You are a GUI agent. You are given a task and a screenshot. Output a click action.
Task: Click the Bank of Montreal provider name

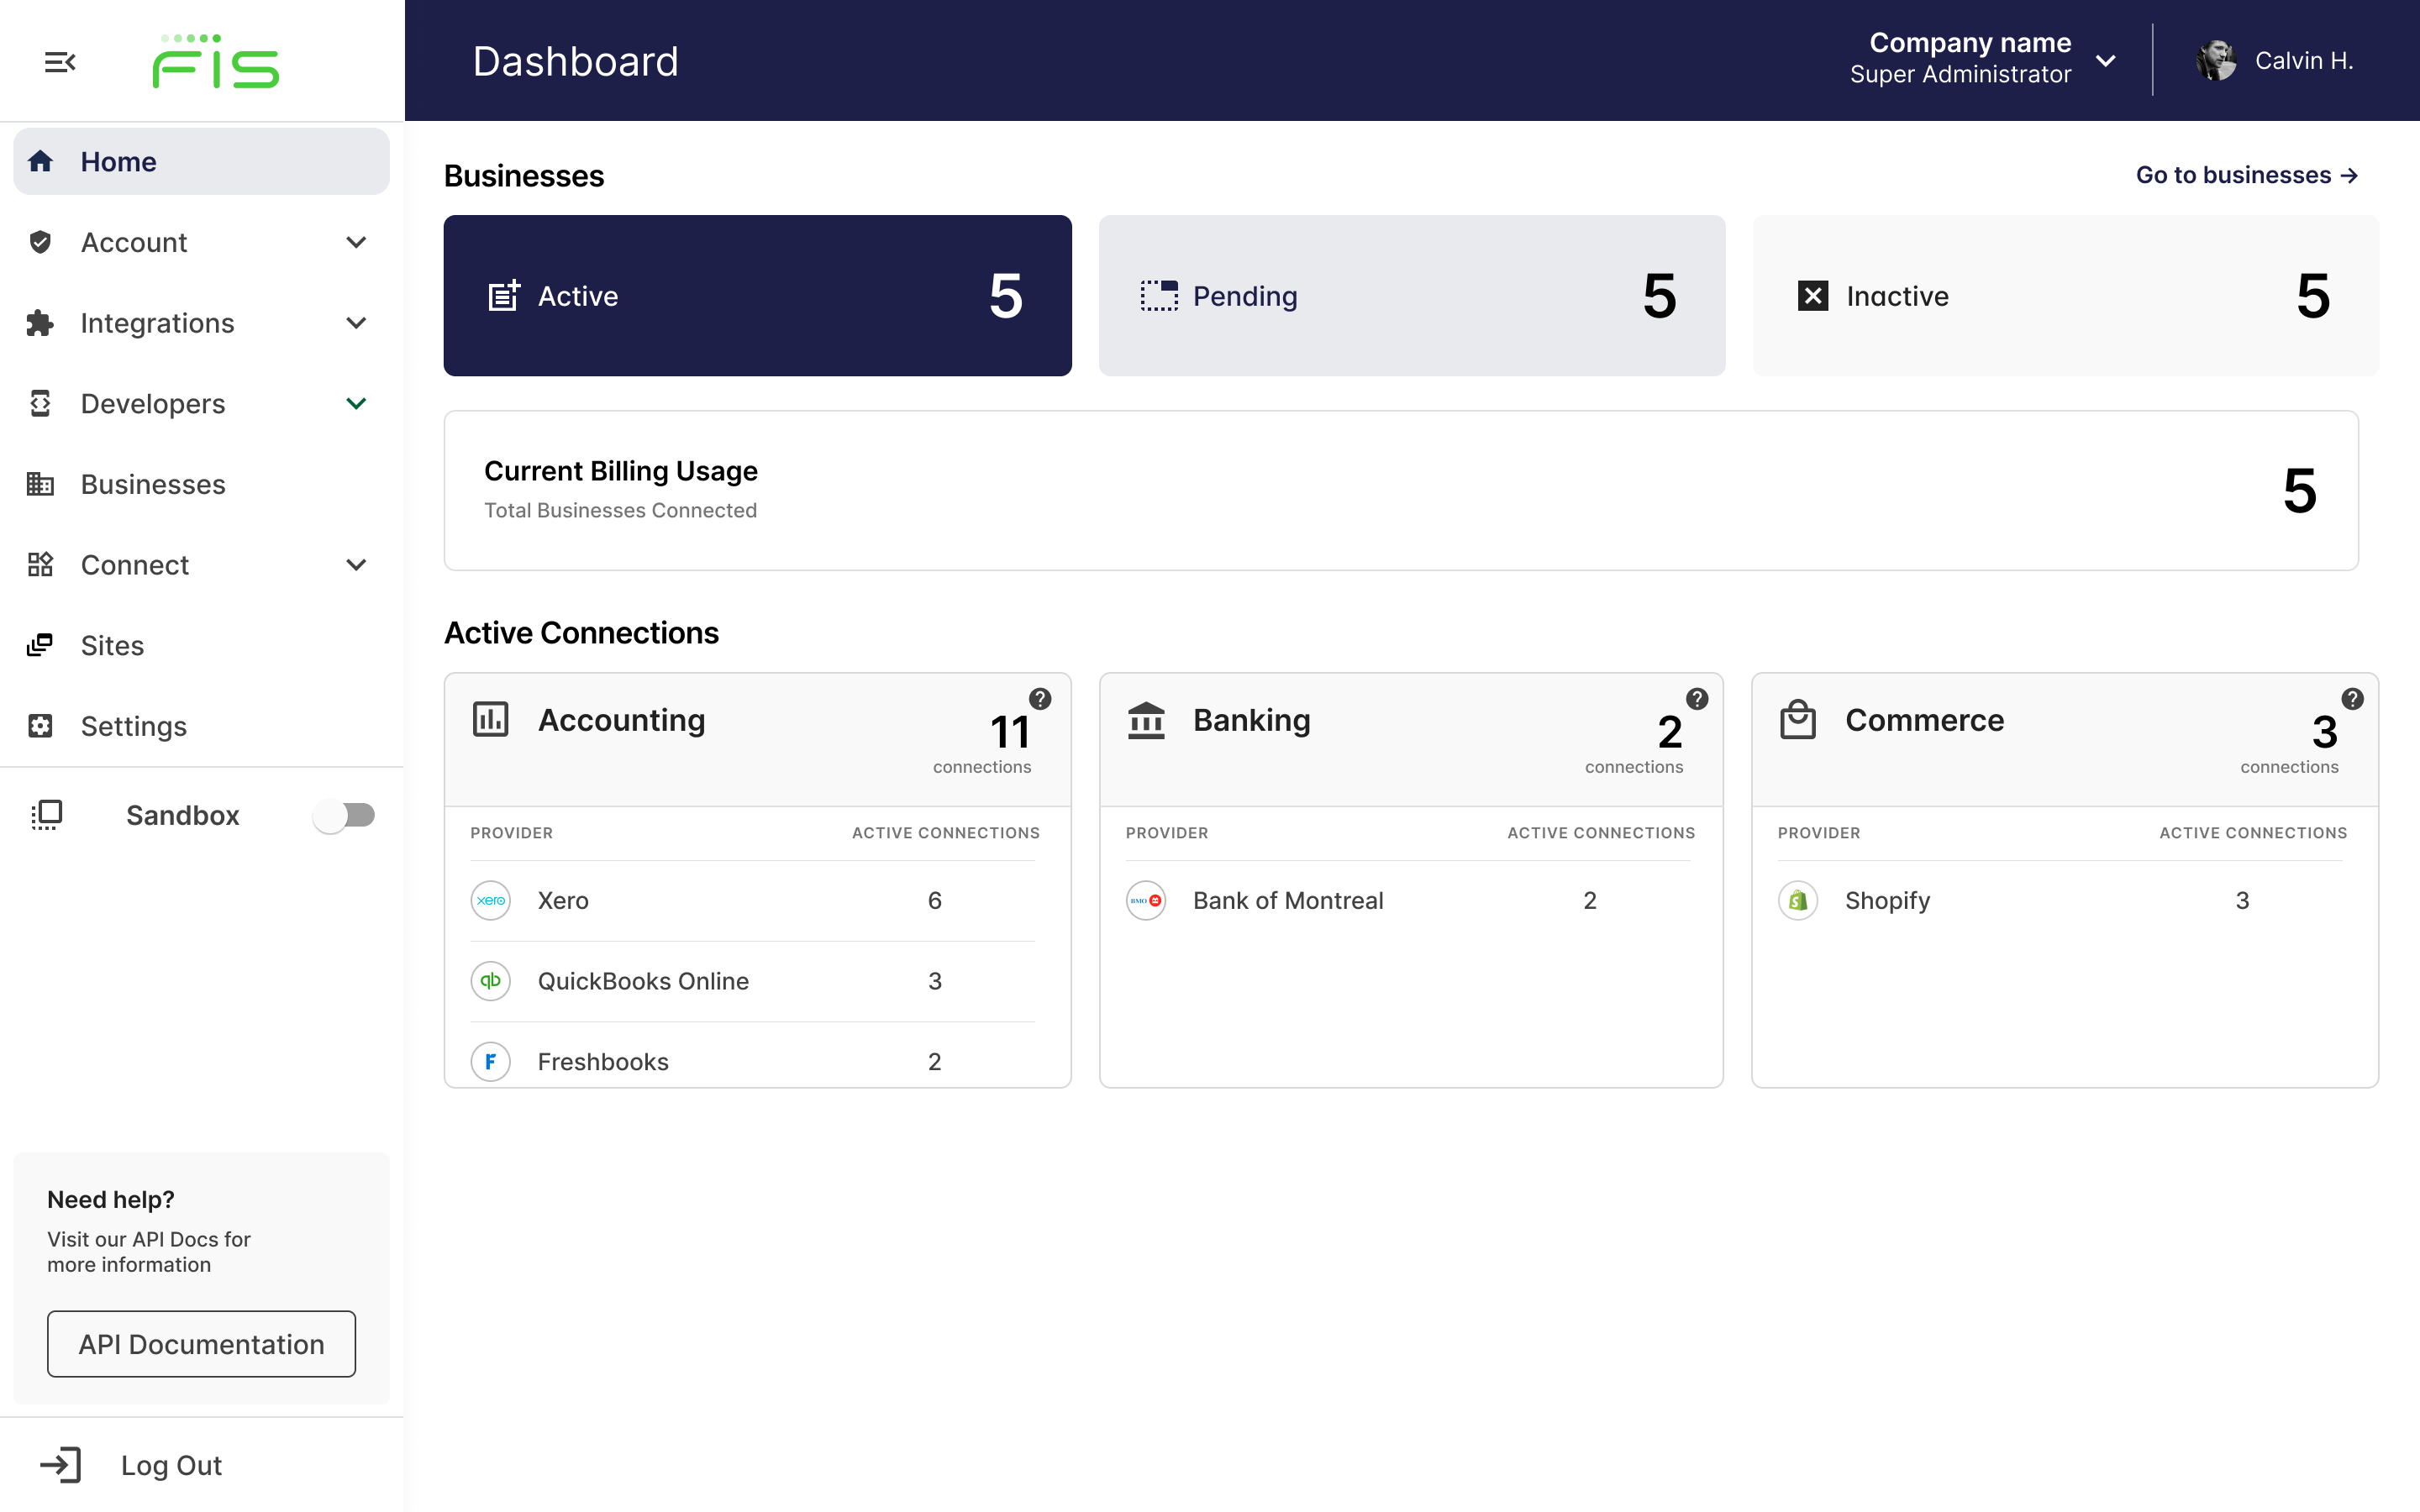tap(1288, 900)
